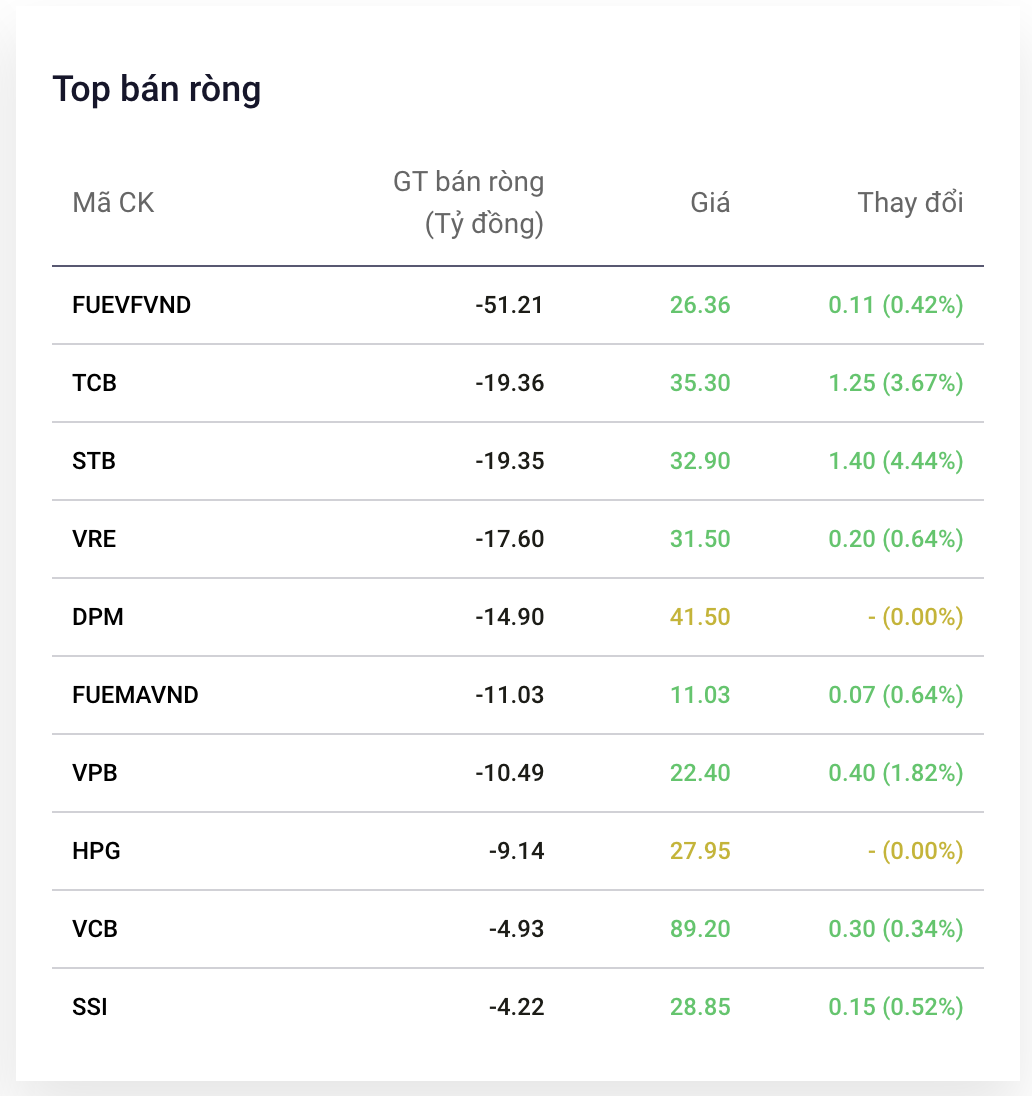Select the HPG ticker symbol

tap(96, 851)
